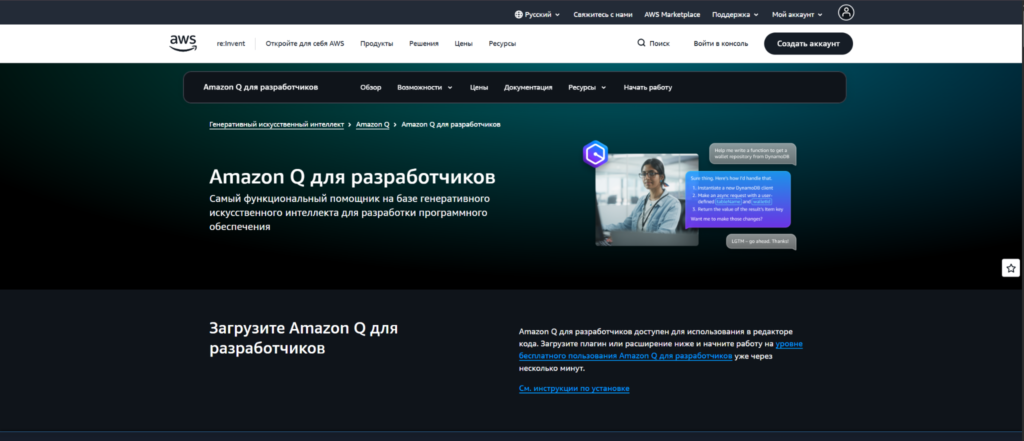
Task: Open the Ресурсы item in top AWS menu
Action: (x=502, y=44)
